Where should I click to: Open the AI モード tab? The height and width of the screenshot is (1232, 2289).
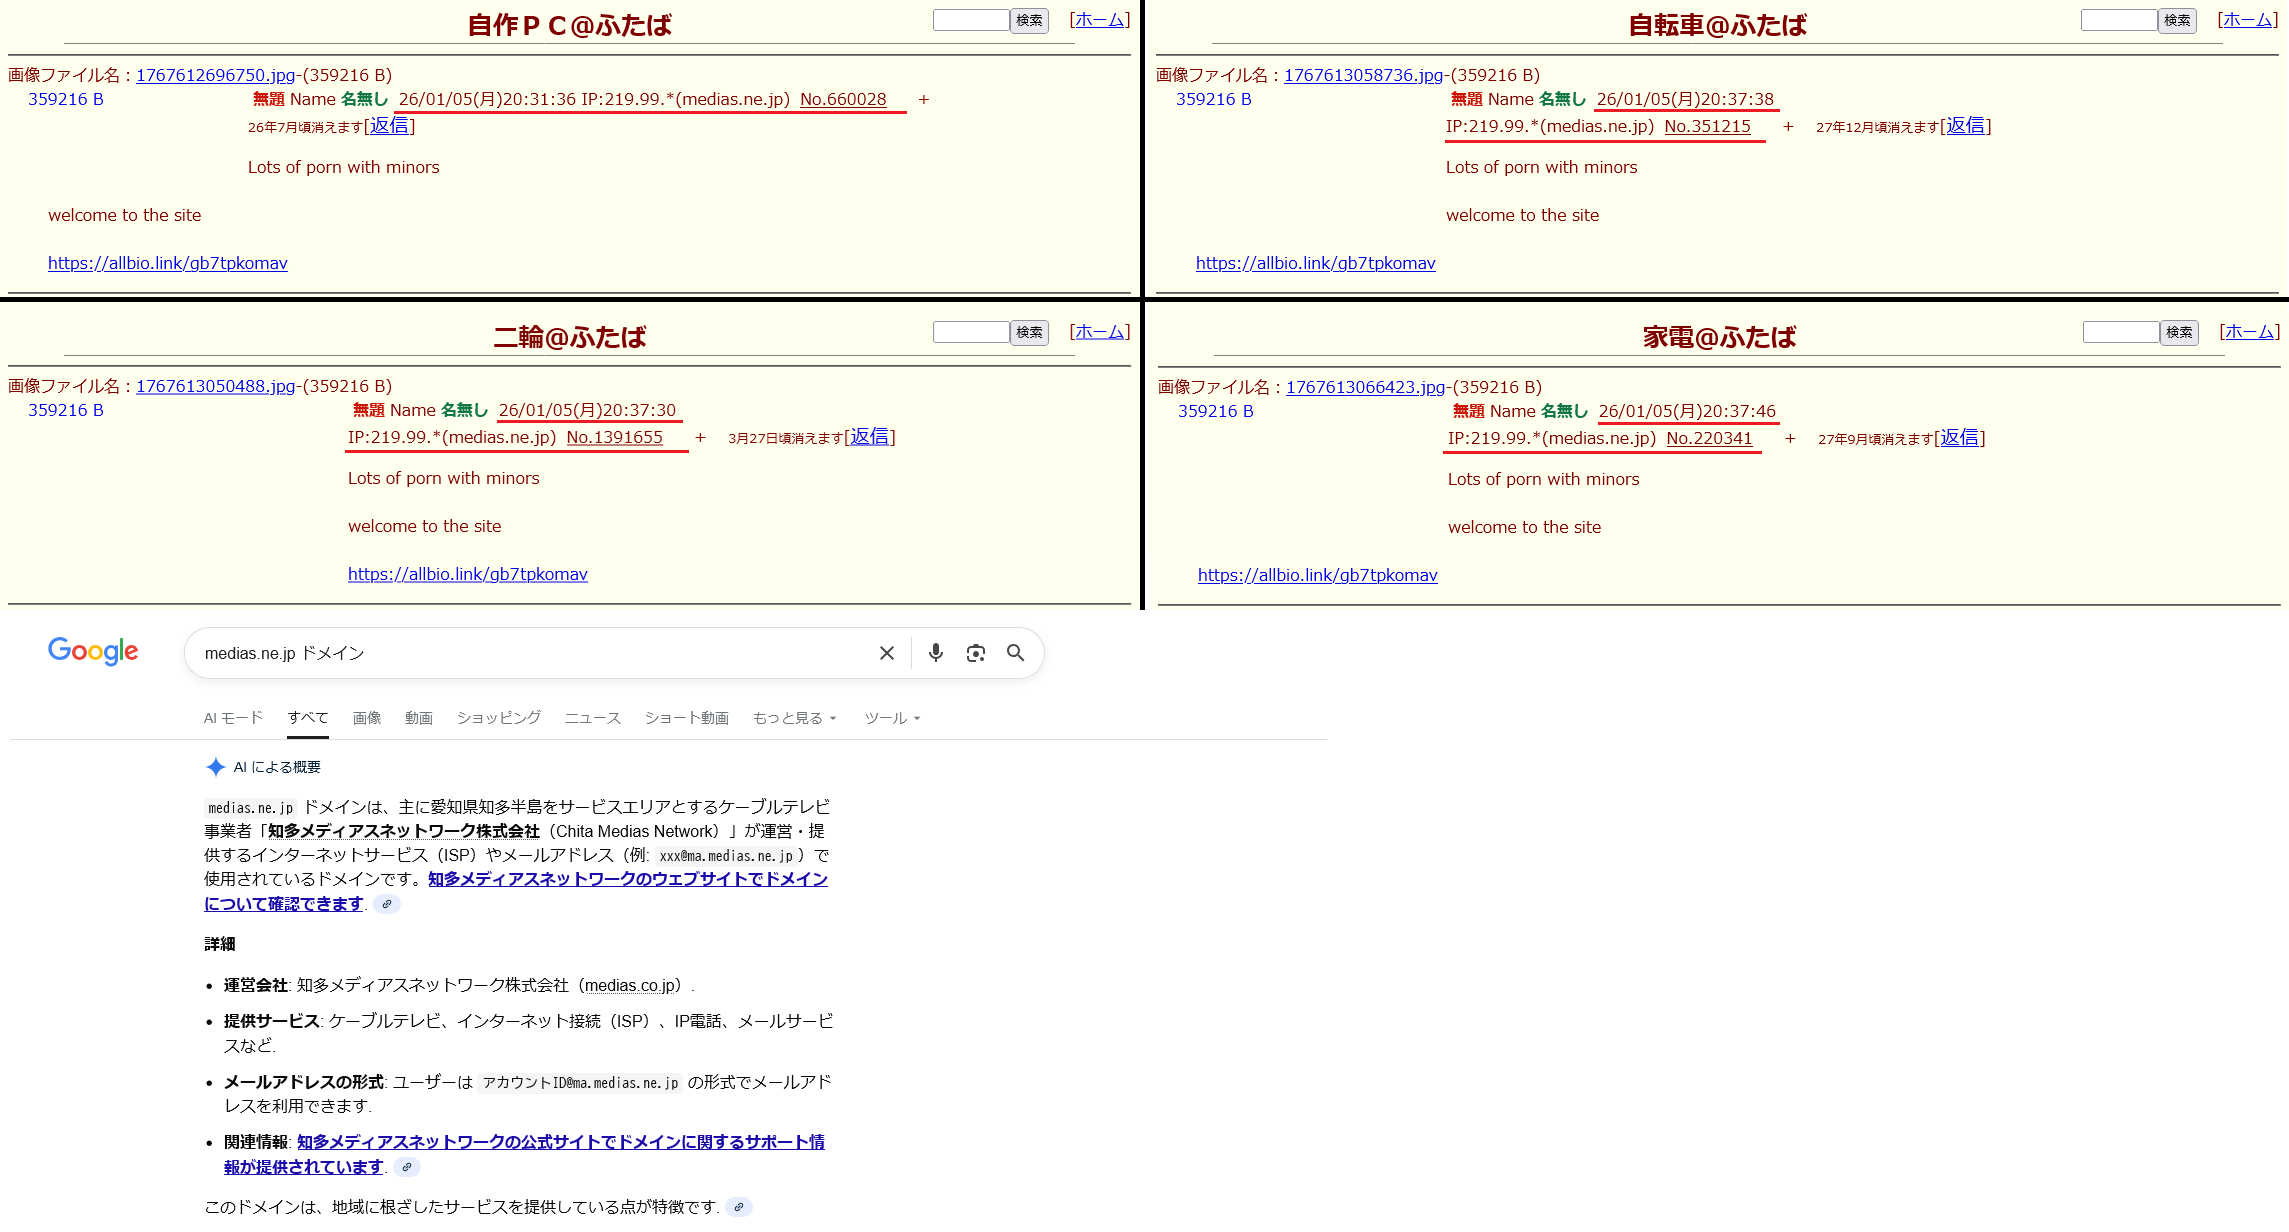click(x=233, y=718)
